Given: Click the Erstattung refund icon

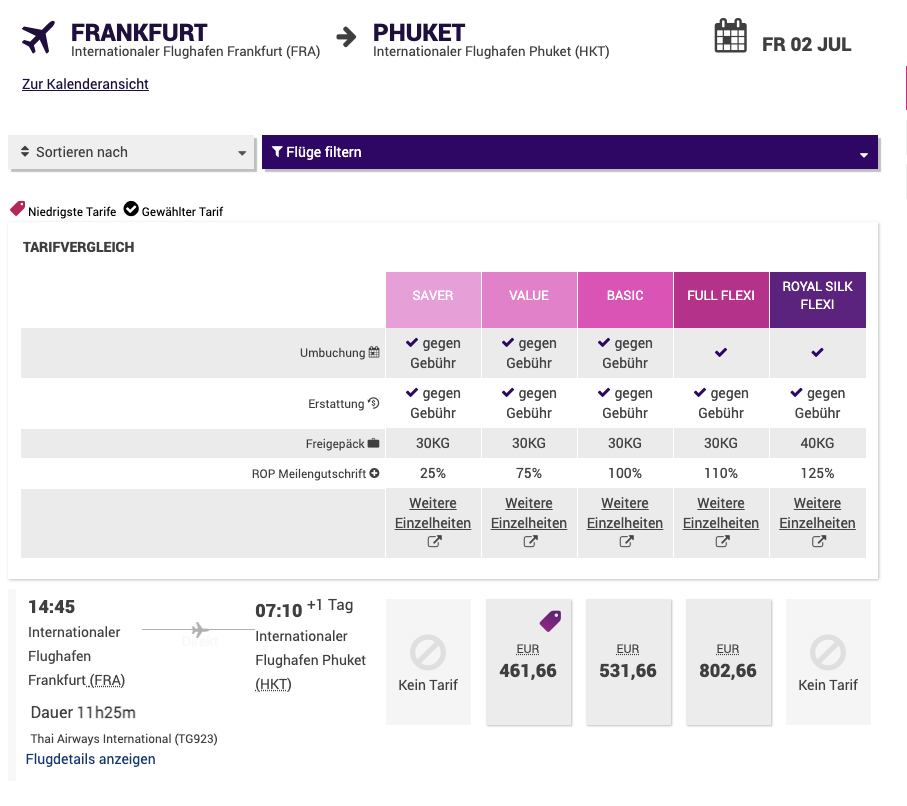Looking at the screenshot, I should [x=374, y=403].
